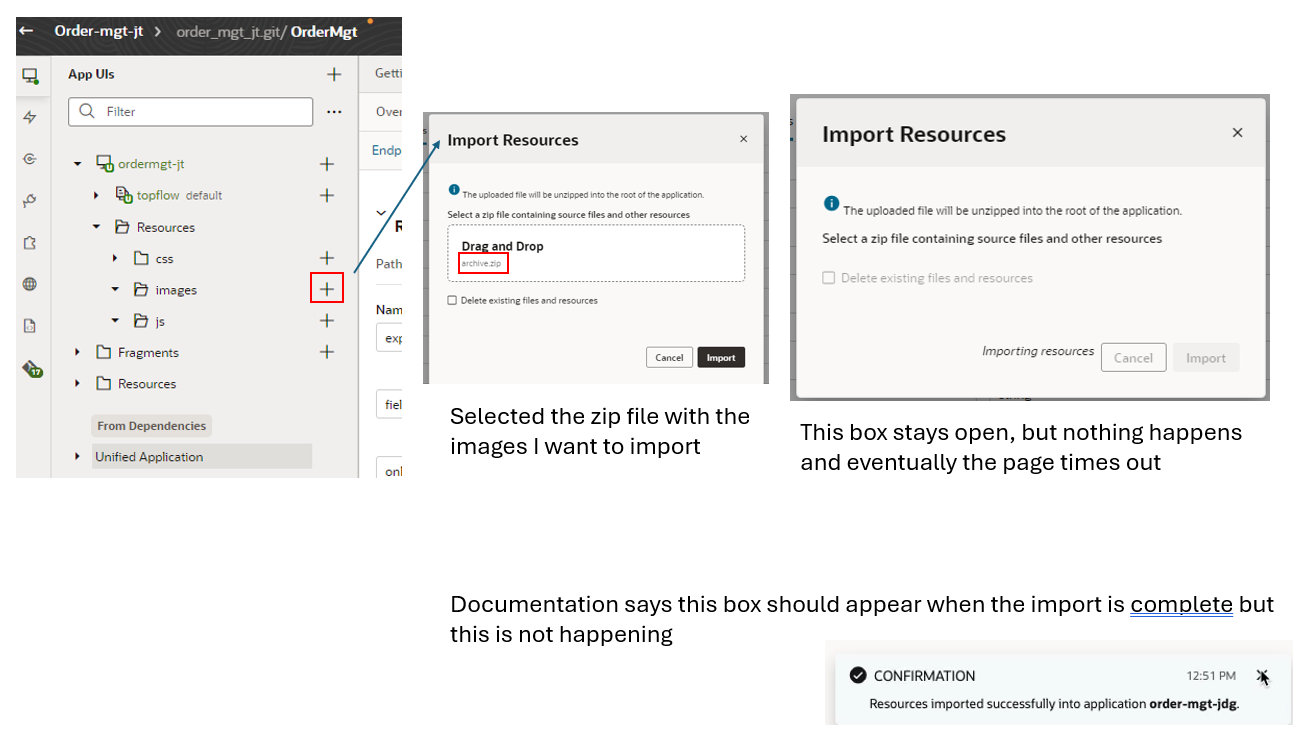This screenshot has height=730, width=1308.
Task: Click the back arrow next to Order-mgt-jt
Action: tap(27, 31)
